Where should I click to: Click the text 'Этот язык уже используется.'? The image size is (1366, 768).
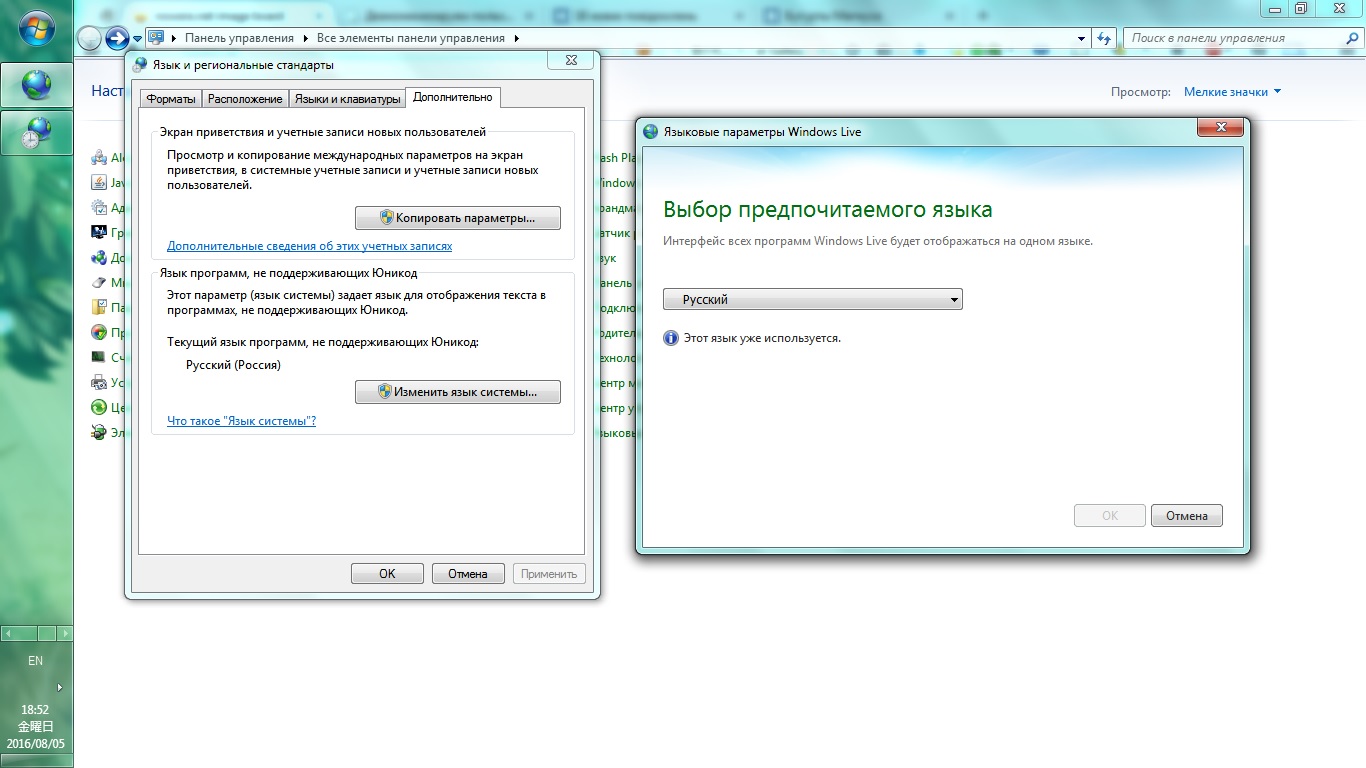click(x=762, y=338)
